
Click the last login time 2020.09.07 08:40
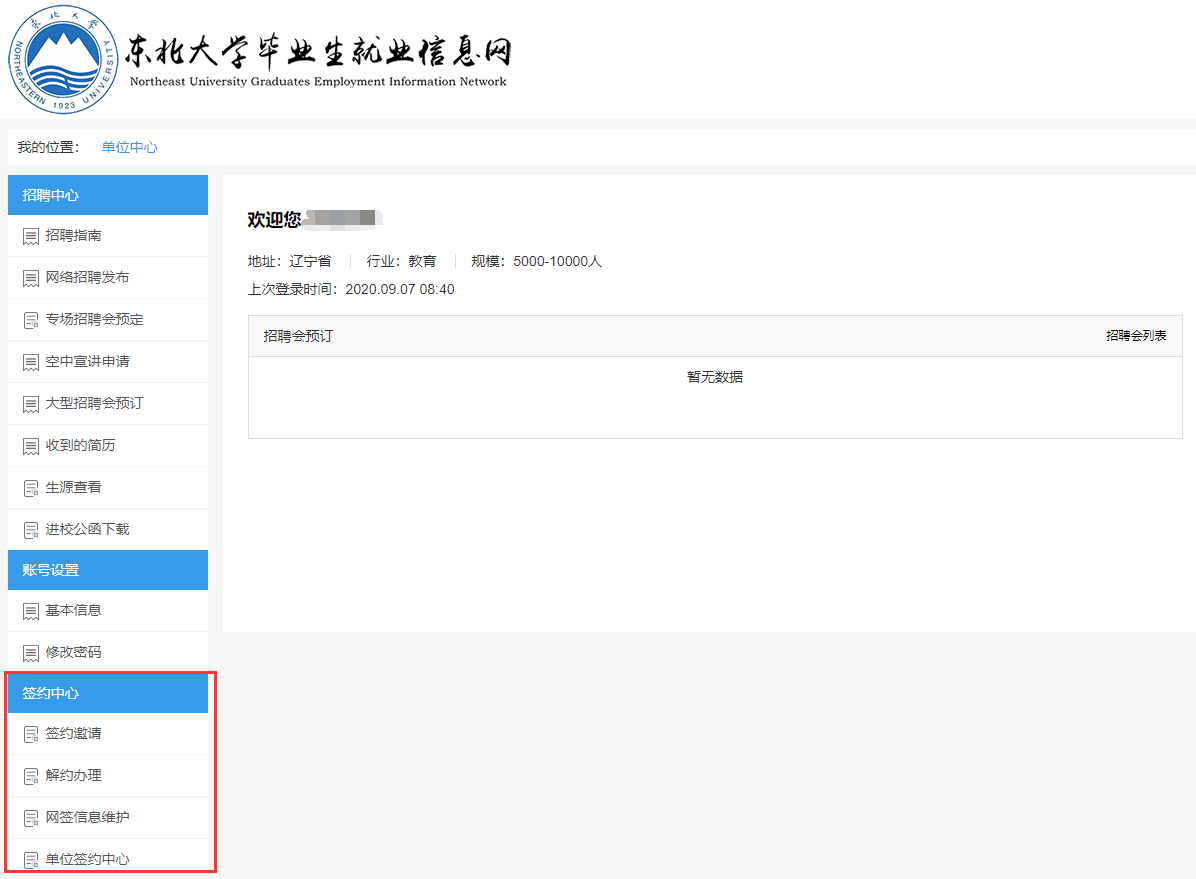(400, 289)
